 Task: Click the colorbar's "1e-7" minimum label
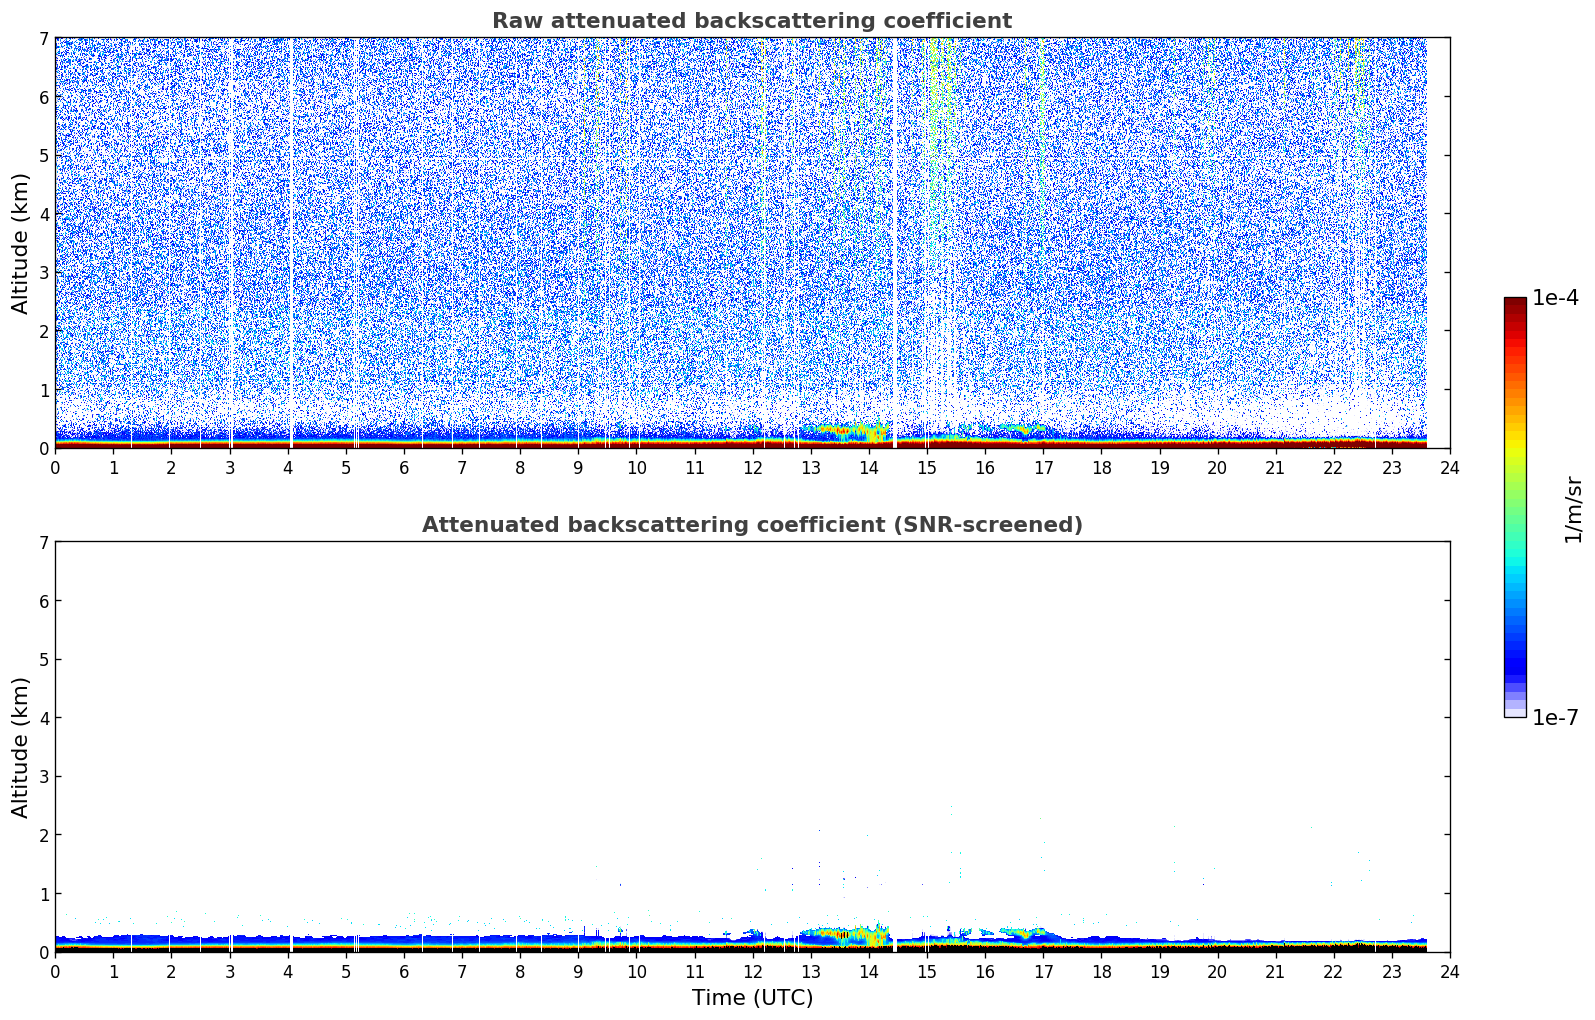pos(1554,718)
